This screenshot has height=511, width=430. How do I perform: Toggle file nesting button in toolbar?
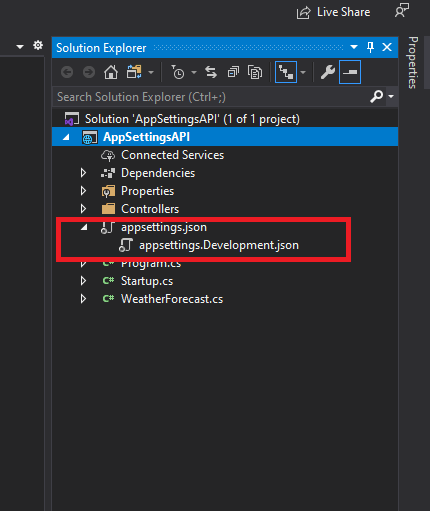click(x=286, y=72)
